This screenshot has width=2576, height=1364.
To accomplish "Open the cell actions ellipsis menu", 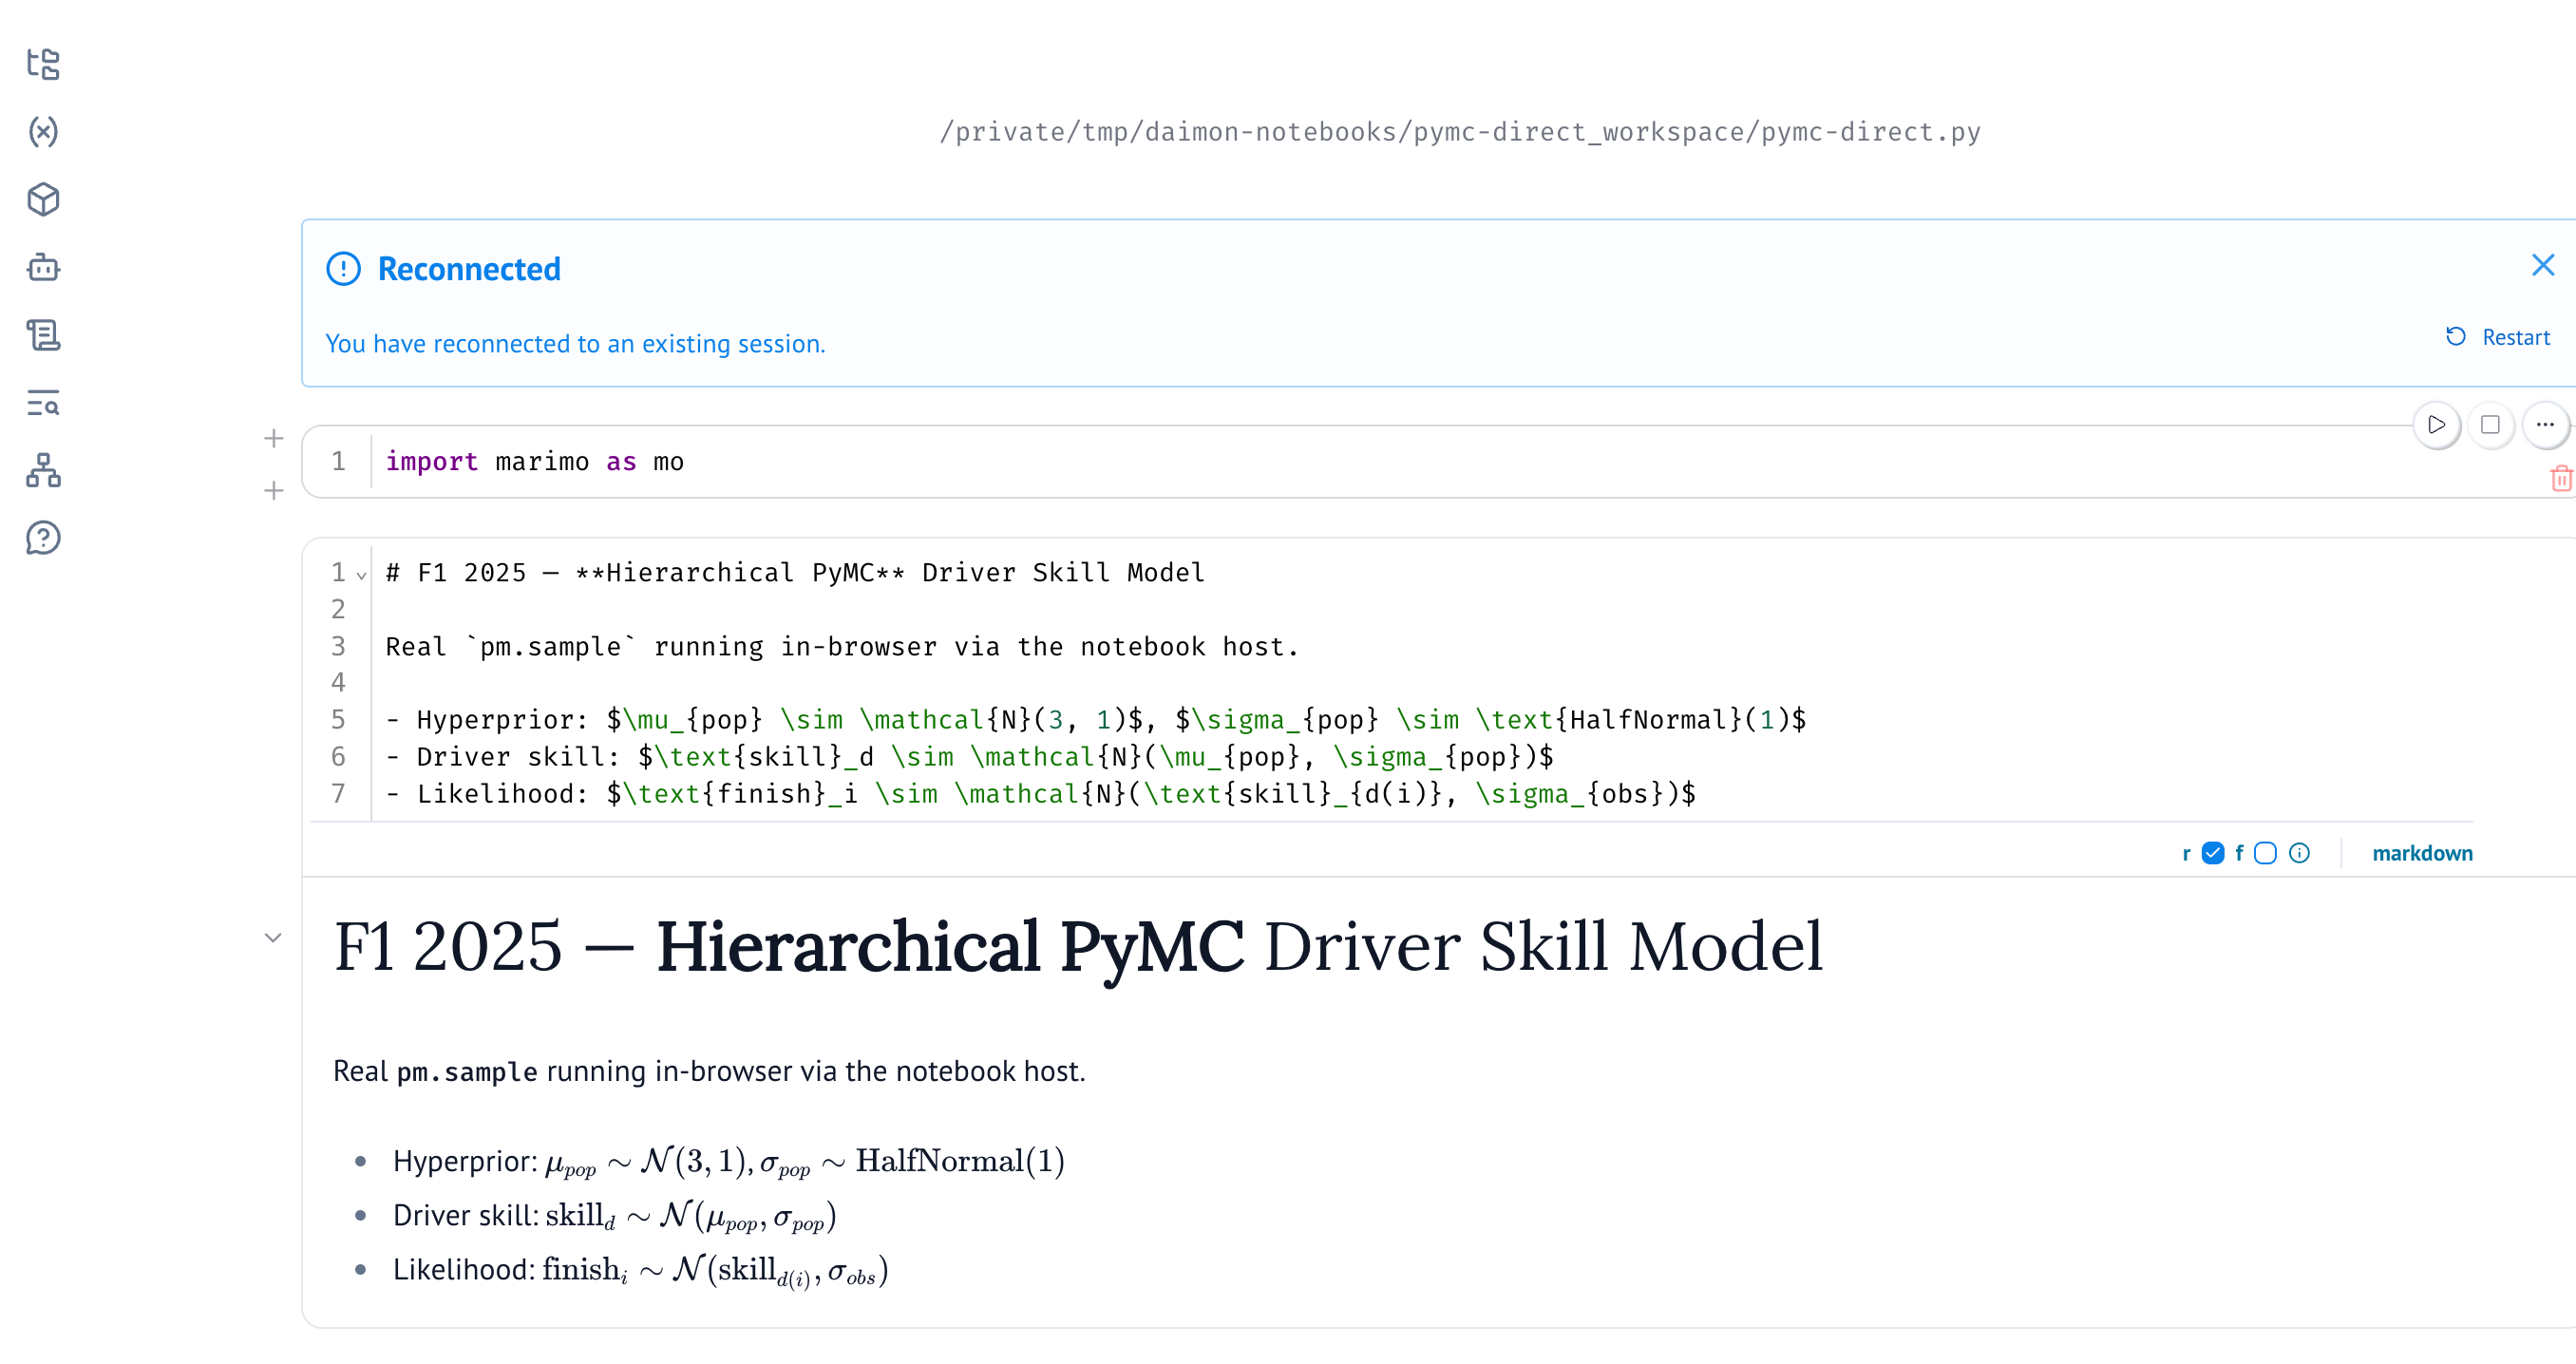I will point(2545,425).
